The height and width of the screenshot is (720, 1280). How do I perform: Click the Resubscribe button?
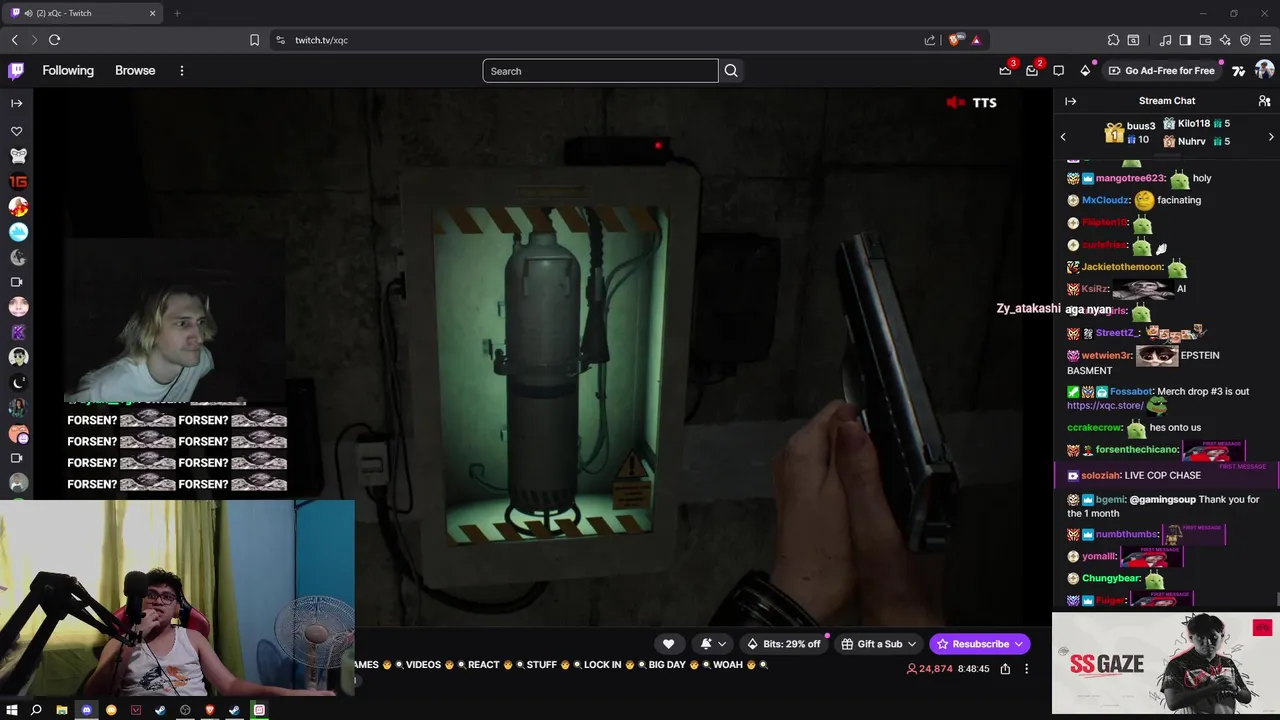coord(979,644)
